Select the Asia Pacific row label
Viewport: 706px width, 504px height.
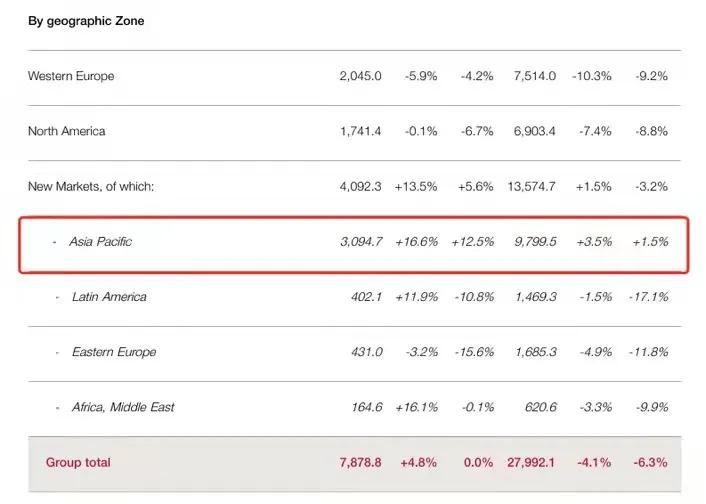(x=100, y=242)
